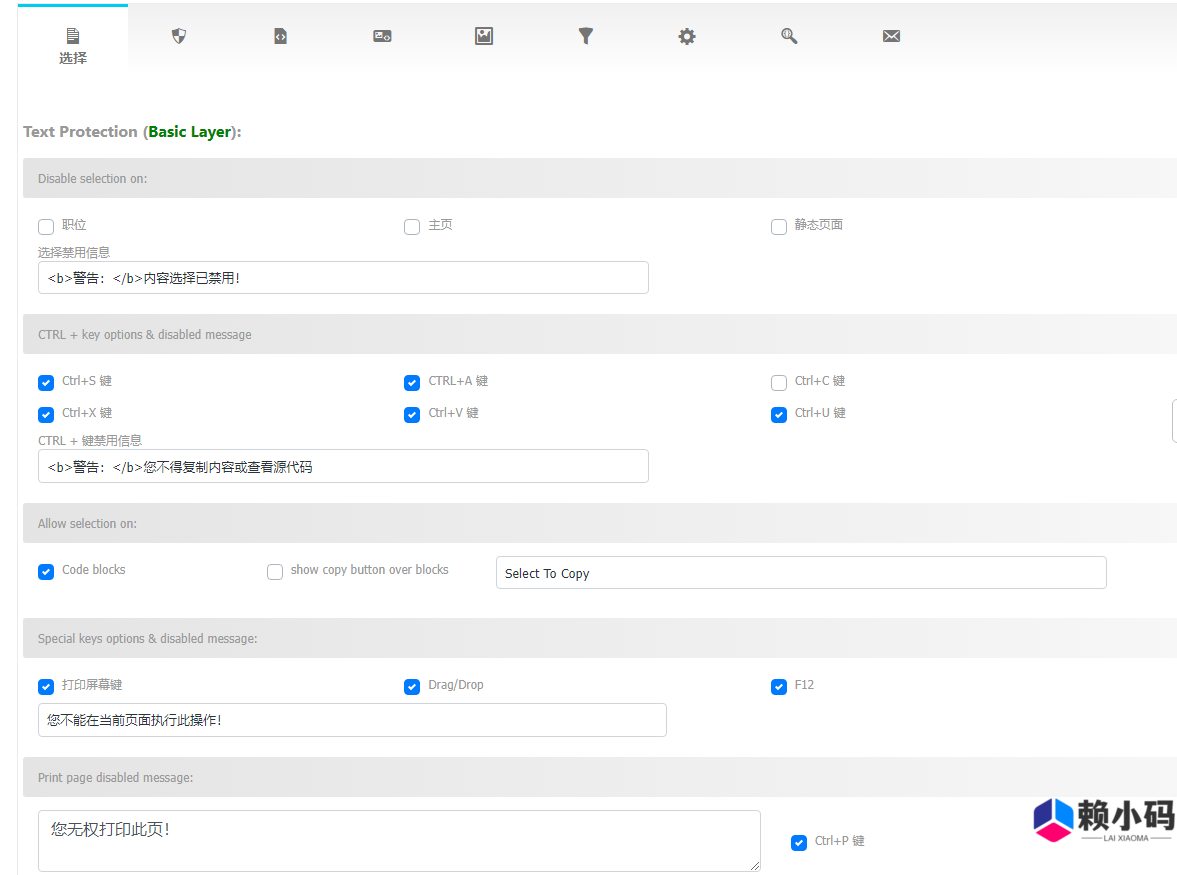
Task: Click the 赖小码 logo
Action: [x=1103, y=820]
